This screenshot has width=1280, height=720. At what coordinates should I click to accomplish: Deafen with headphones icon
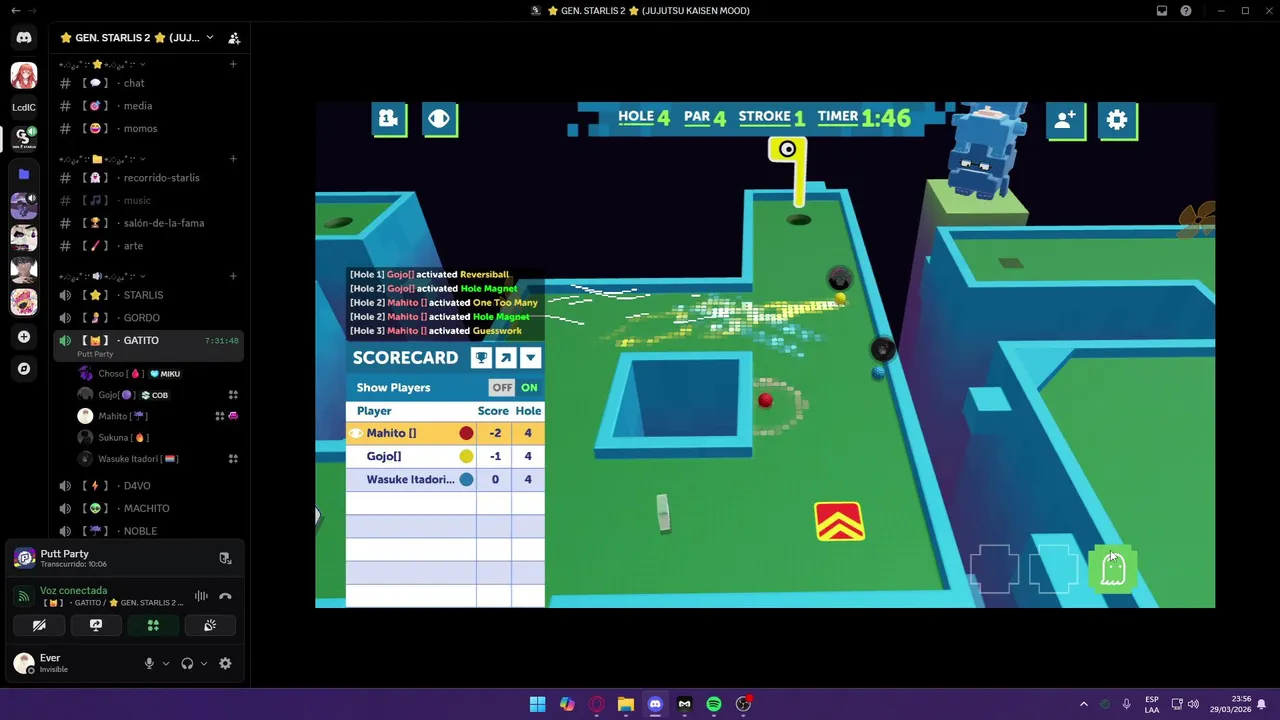coord(187,664)
